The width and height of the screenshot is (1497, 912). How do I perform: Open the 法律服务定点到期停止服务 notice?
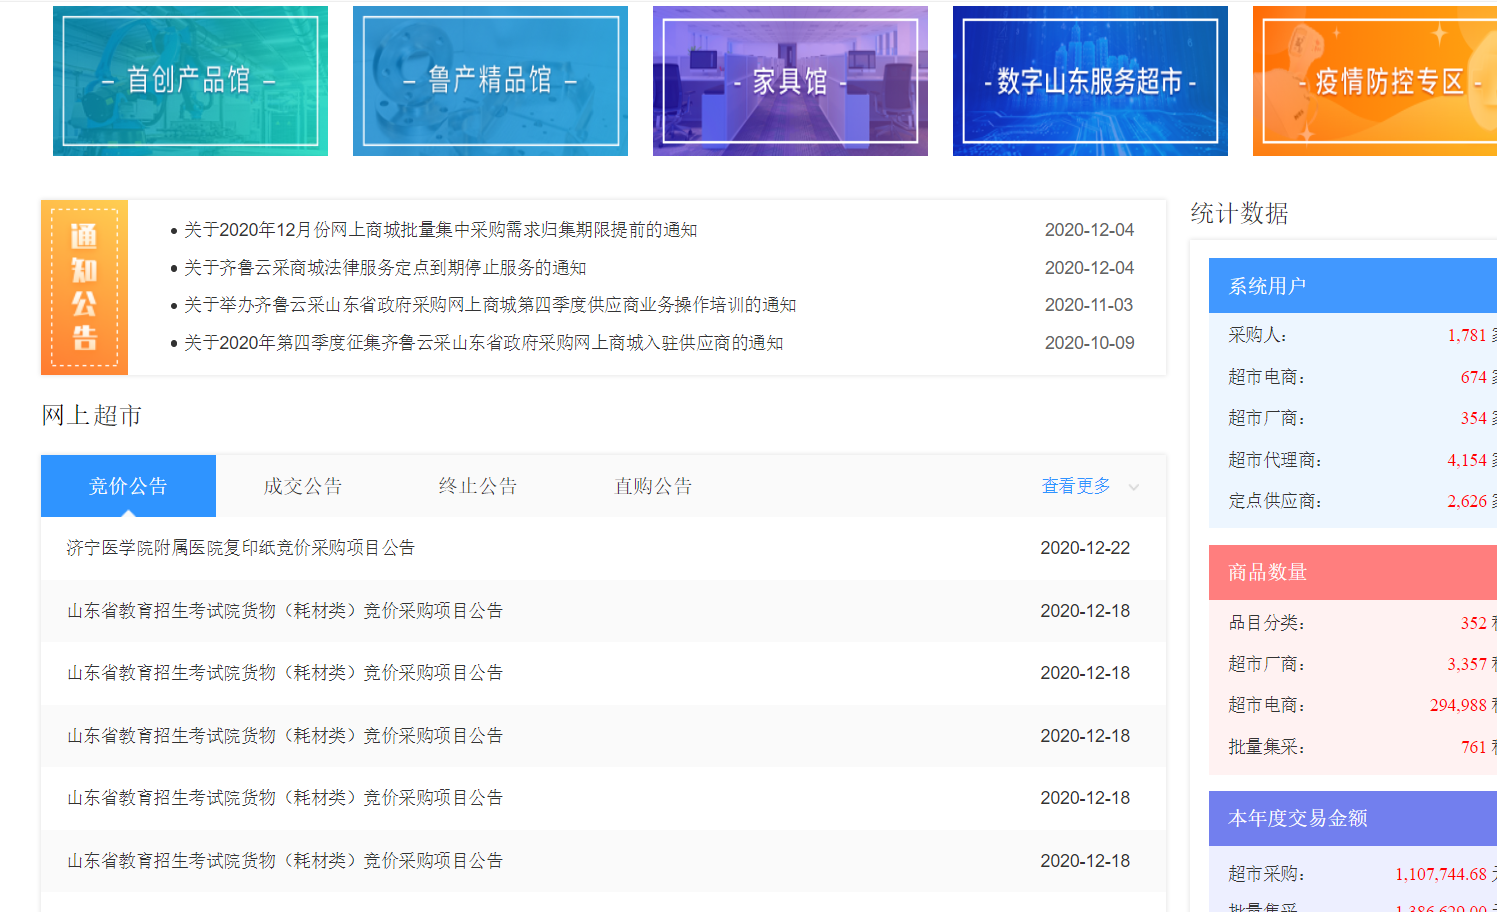tap(385, 268)
